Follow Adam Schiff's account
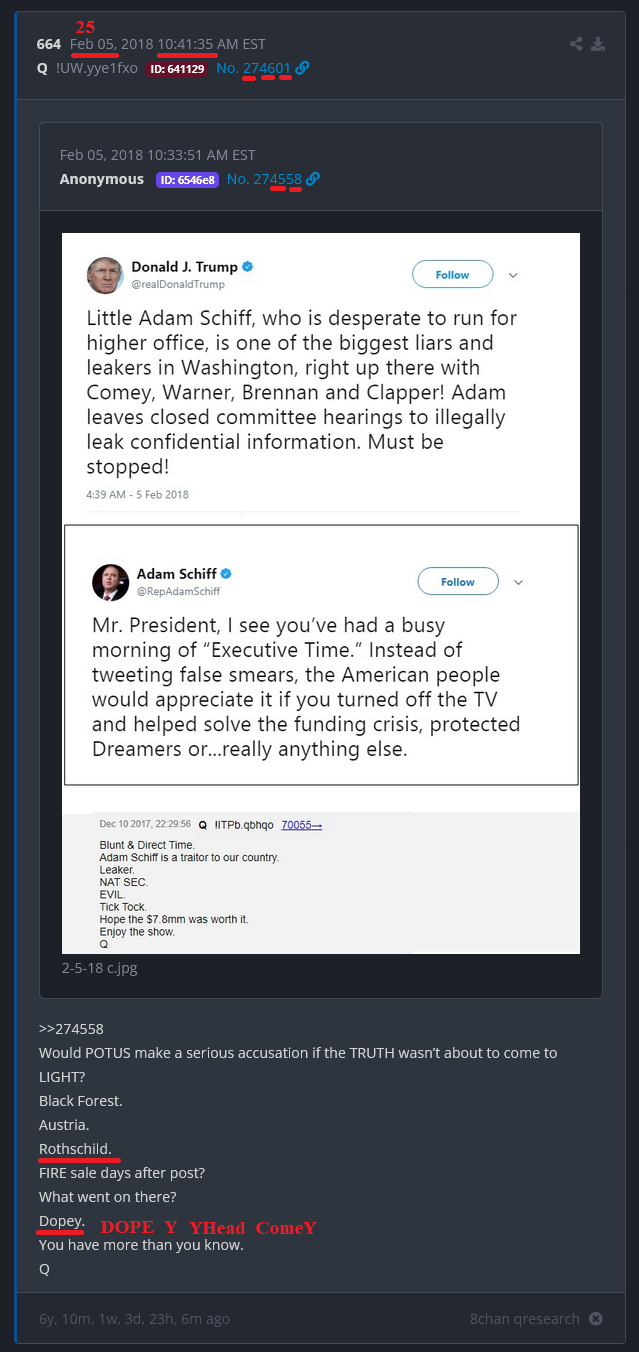The width and height of the screenshot is (639, 1352). coord(457,582)
